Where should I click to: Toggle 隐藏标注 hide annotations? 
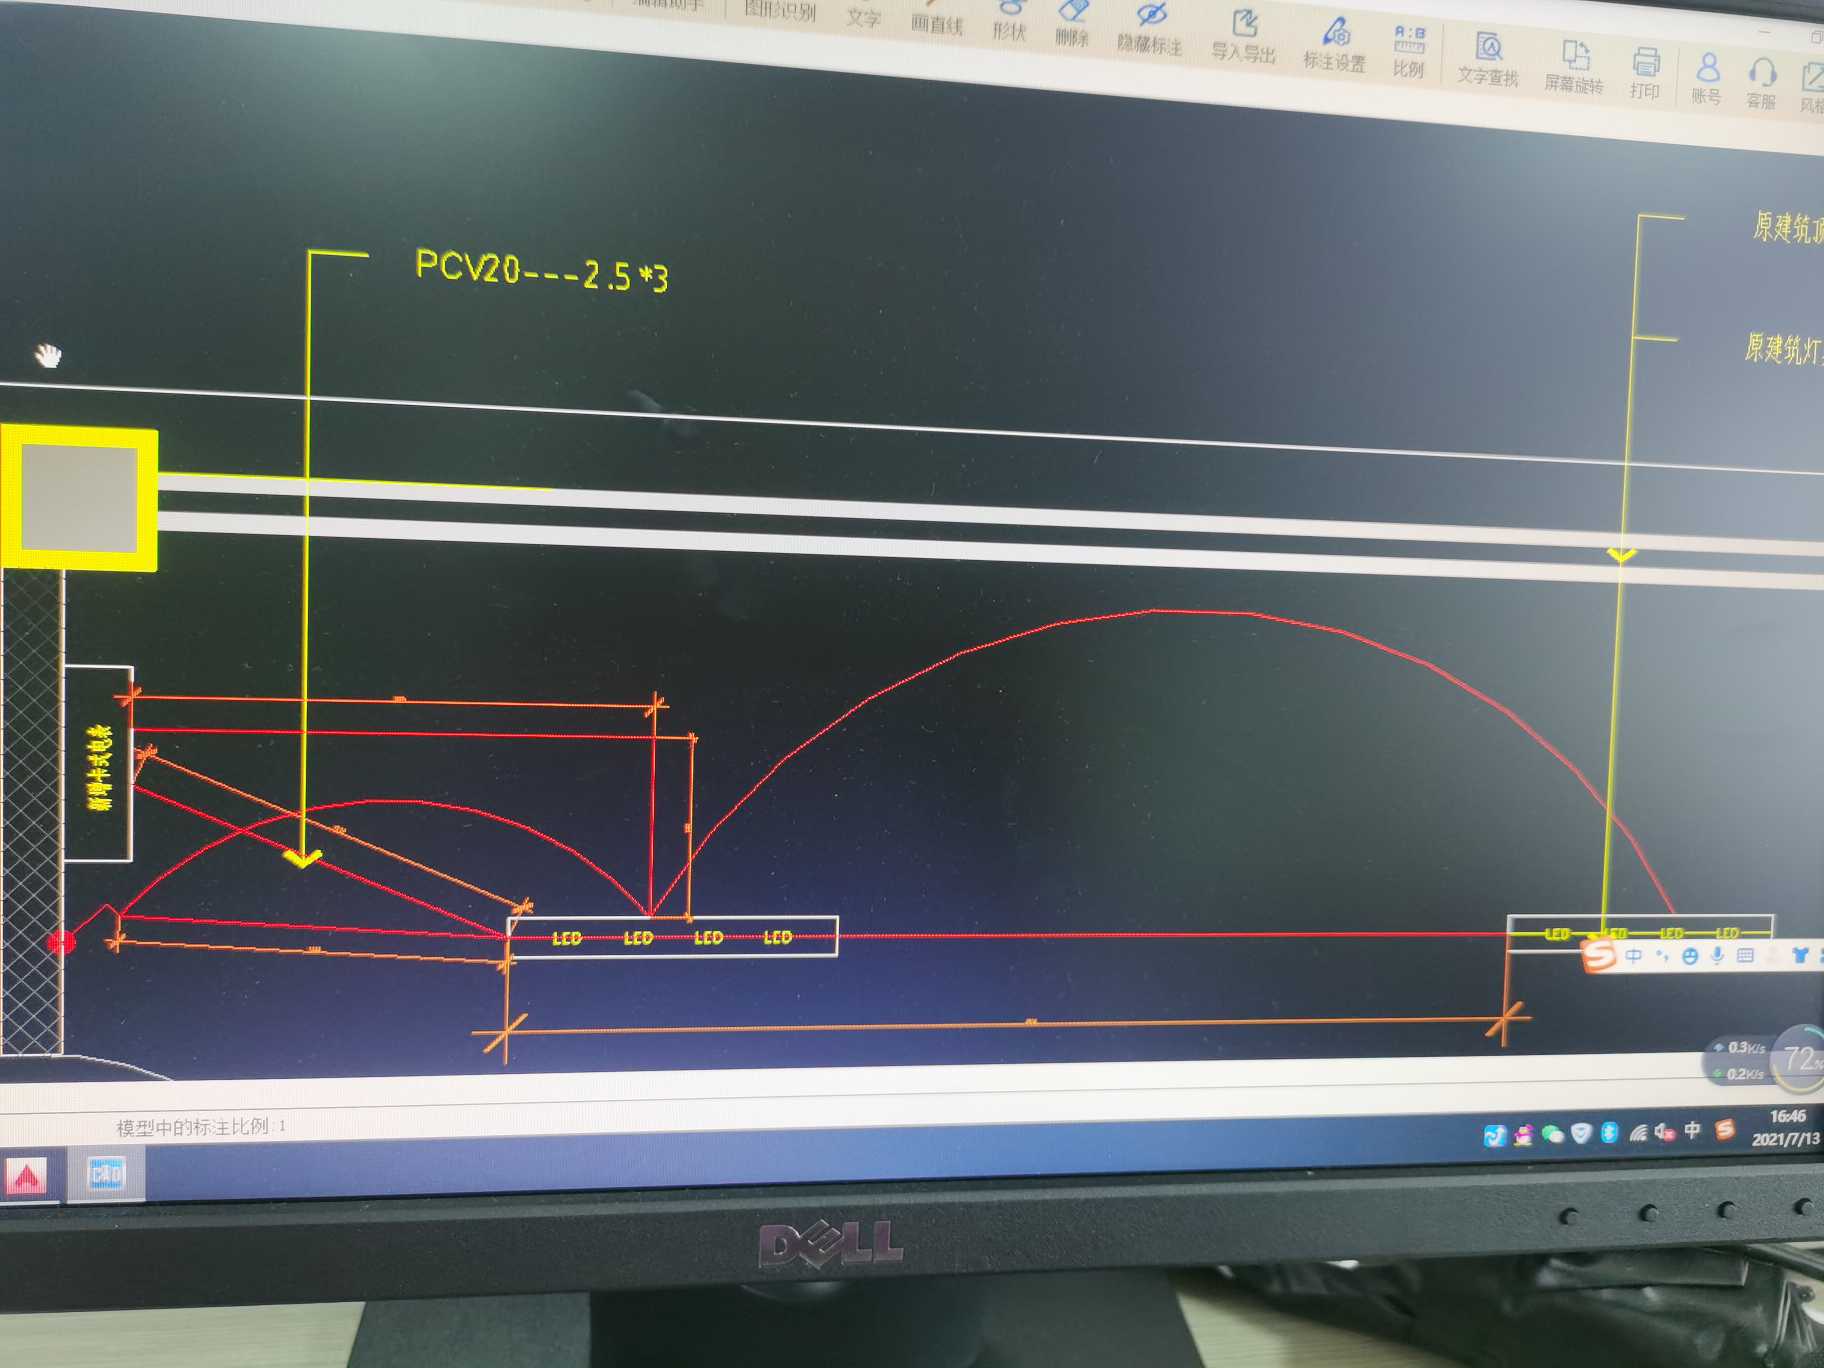[1149, 31]
